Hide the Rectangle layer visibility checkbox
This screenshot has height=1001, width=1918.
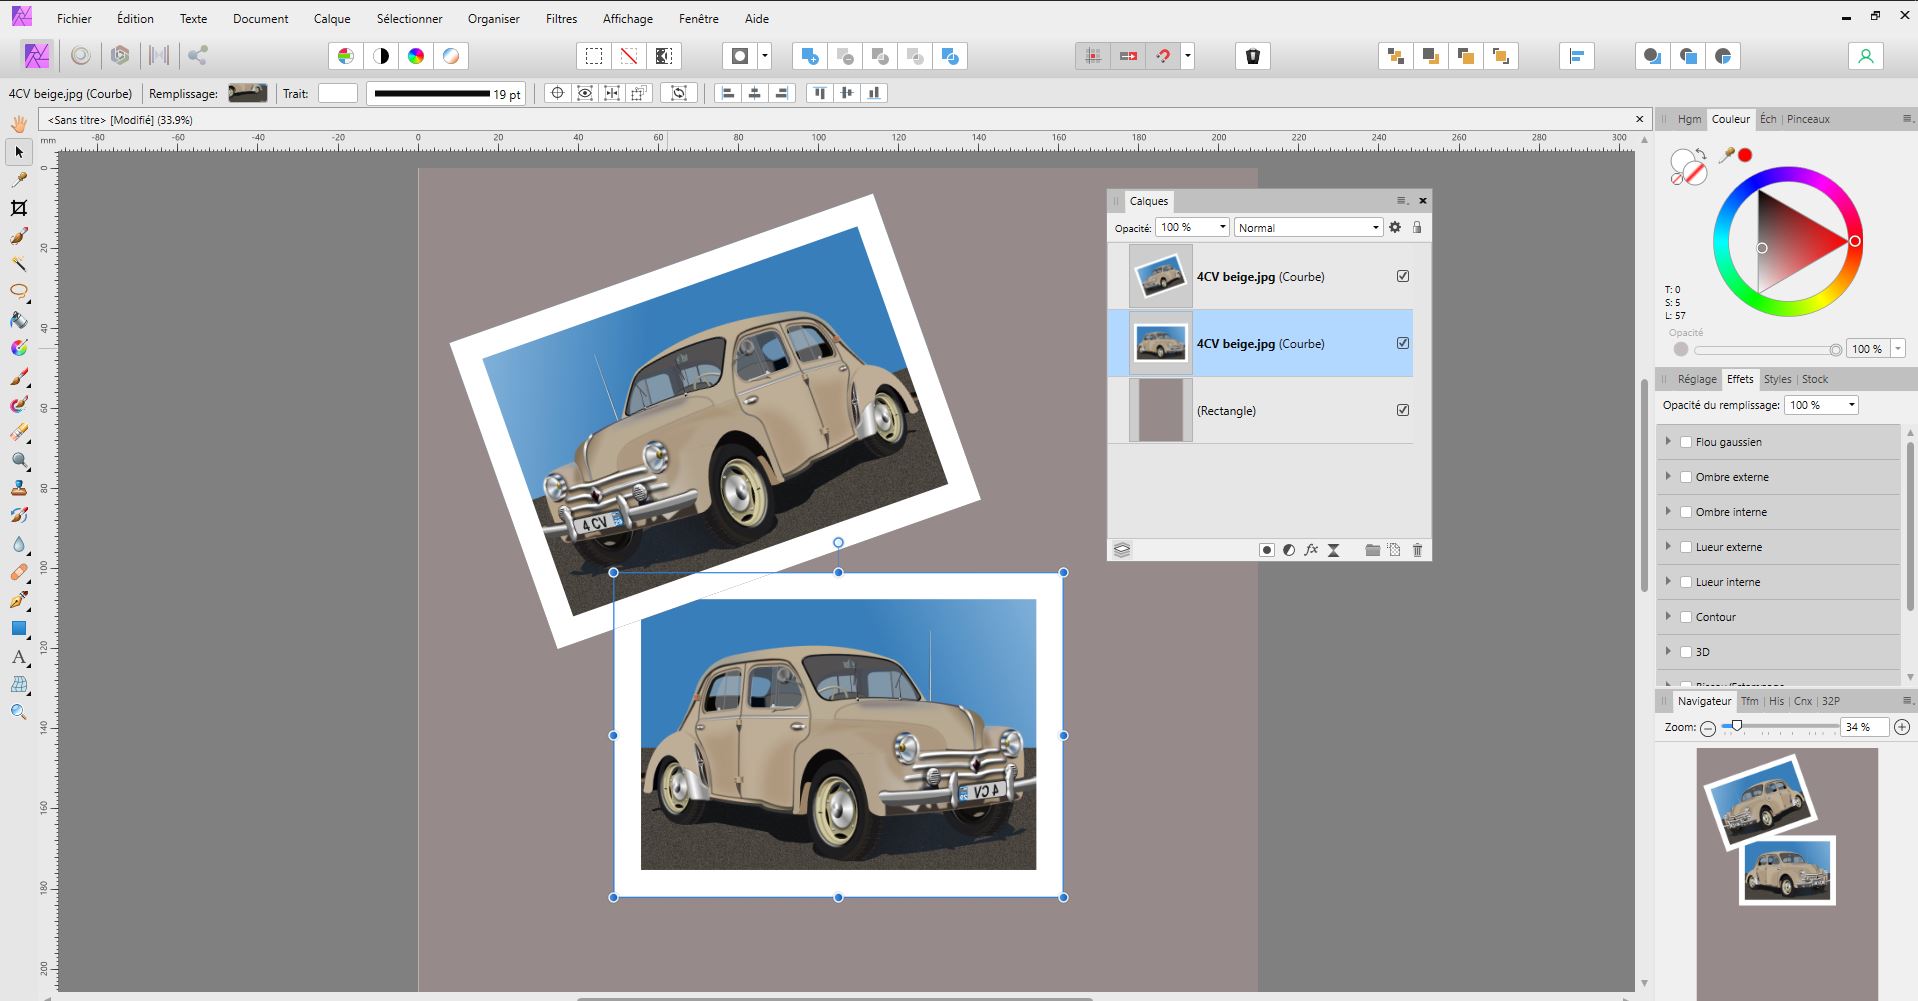click(1403, 410)
